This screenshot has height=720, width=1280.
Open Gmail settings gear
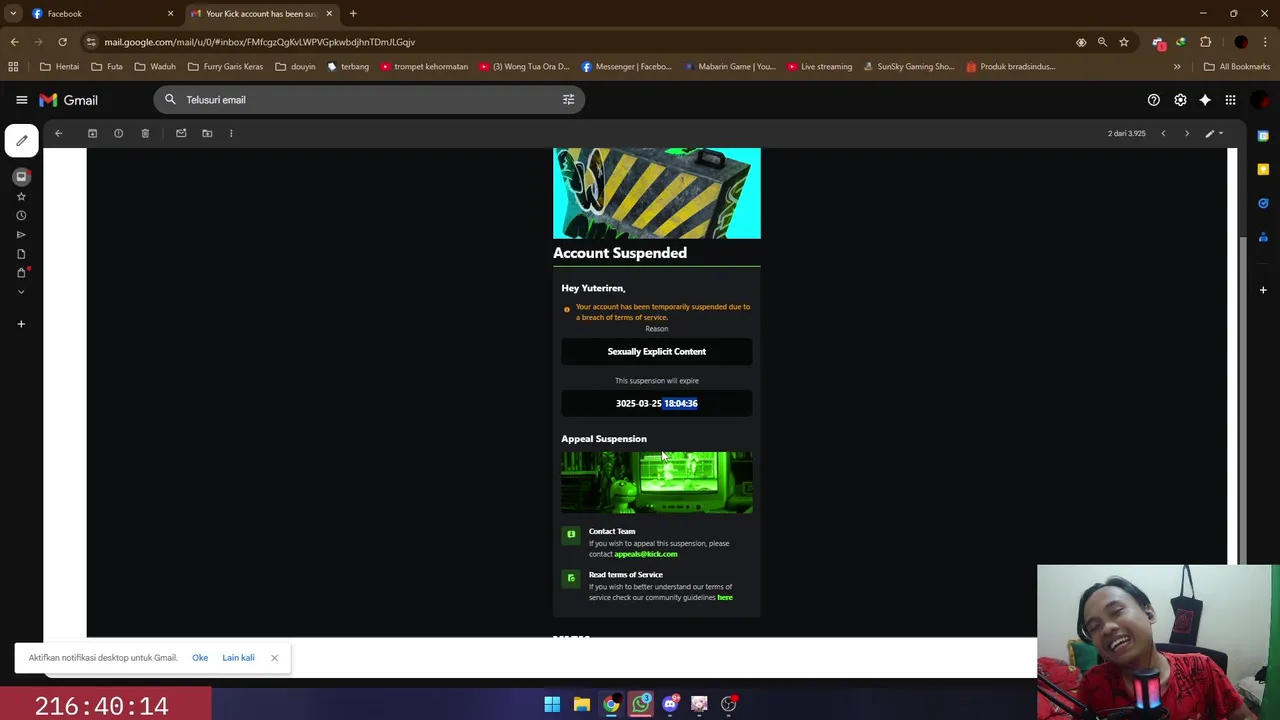tap(1180, 100)
